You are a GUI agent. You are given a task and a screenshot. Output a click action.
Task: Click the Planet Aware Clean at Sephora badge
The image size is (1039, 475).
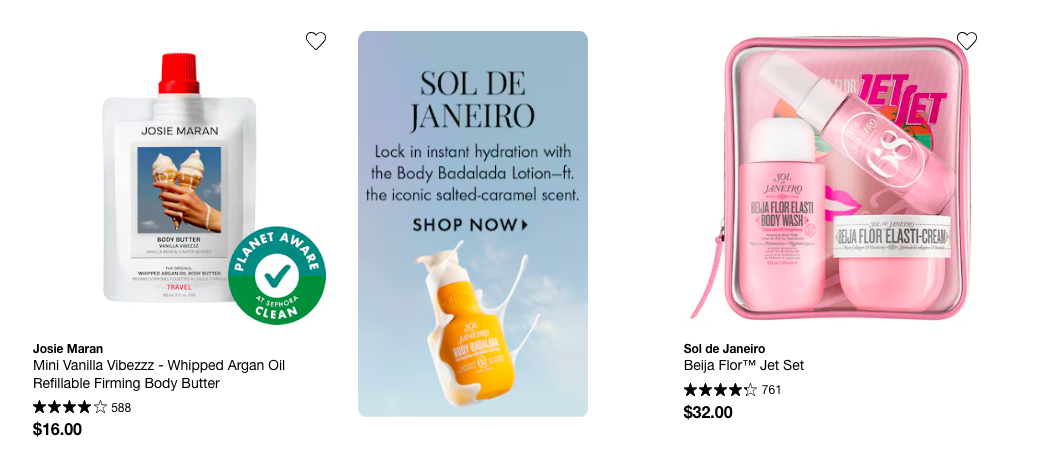point(277,276)
